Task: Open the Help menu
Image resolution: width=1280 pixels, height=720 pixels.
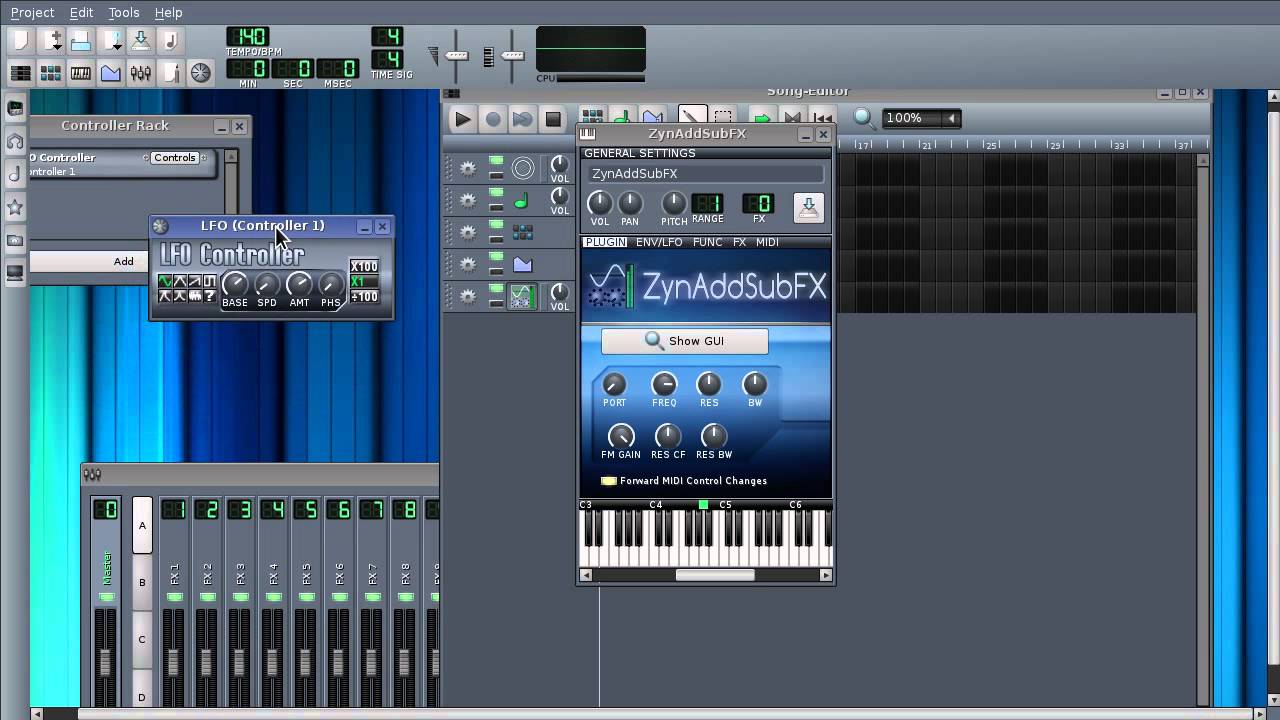Action: [168, 12]
